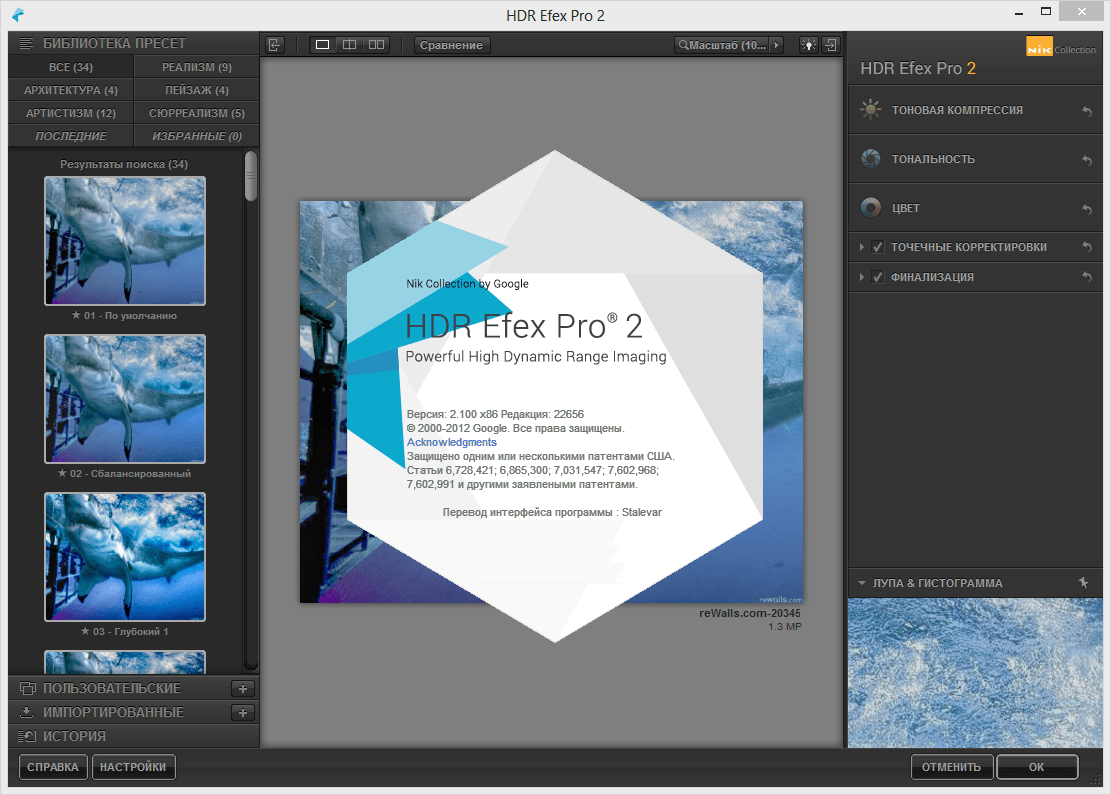1111x795 pixels.
Task: Click the light bulb background color icon
Action: (x=808, y=45)
